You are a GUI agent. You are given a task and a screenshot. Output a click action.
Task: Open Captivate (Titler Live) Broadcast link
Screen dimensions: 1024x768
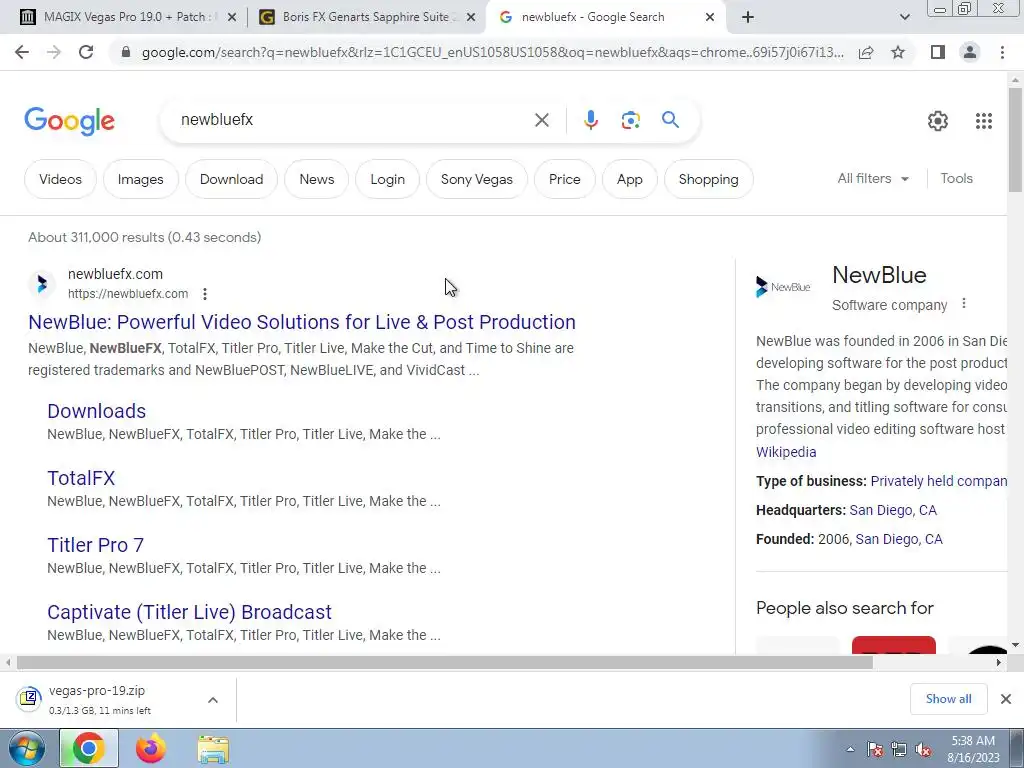pos(189,612)
